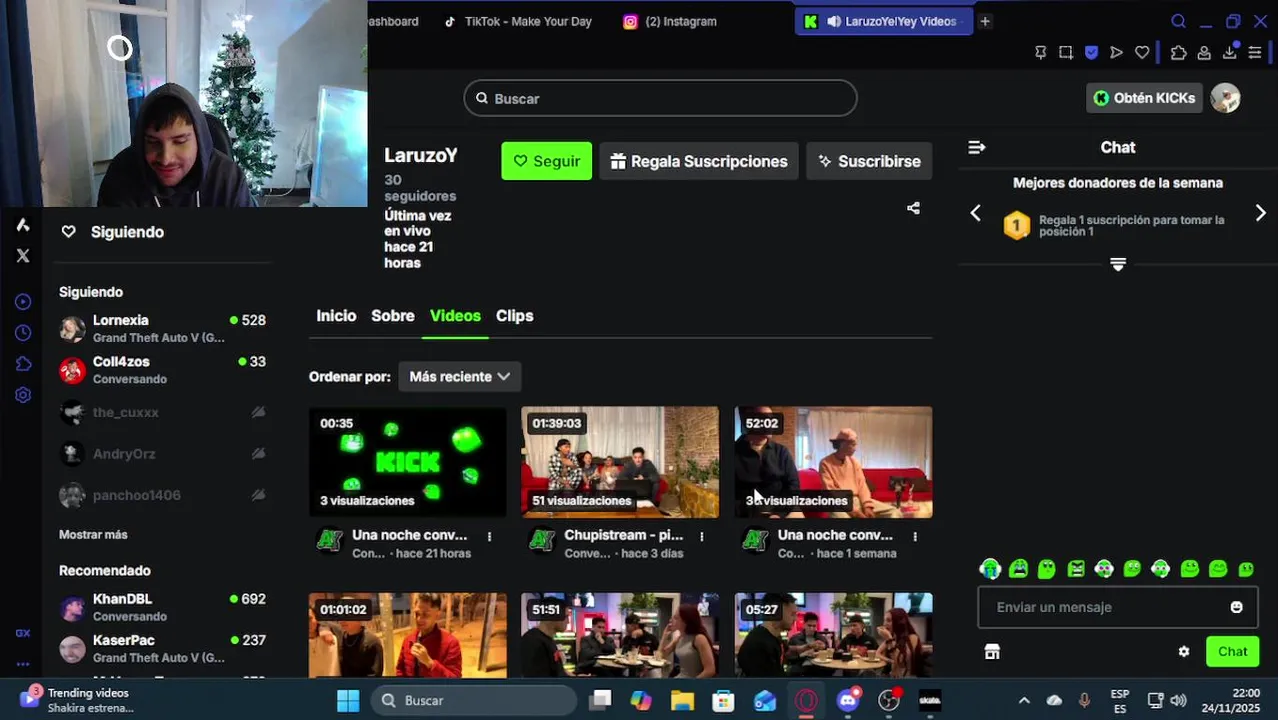Open the X (Twitter) sidebar icon

pos(23,256)
